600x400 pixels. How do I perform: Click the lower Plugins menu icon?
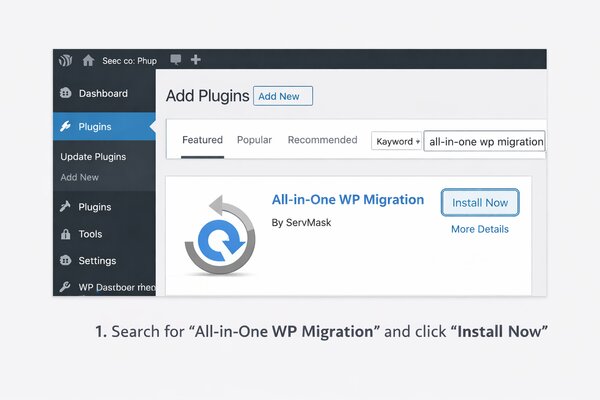click(65, 207)
